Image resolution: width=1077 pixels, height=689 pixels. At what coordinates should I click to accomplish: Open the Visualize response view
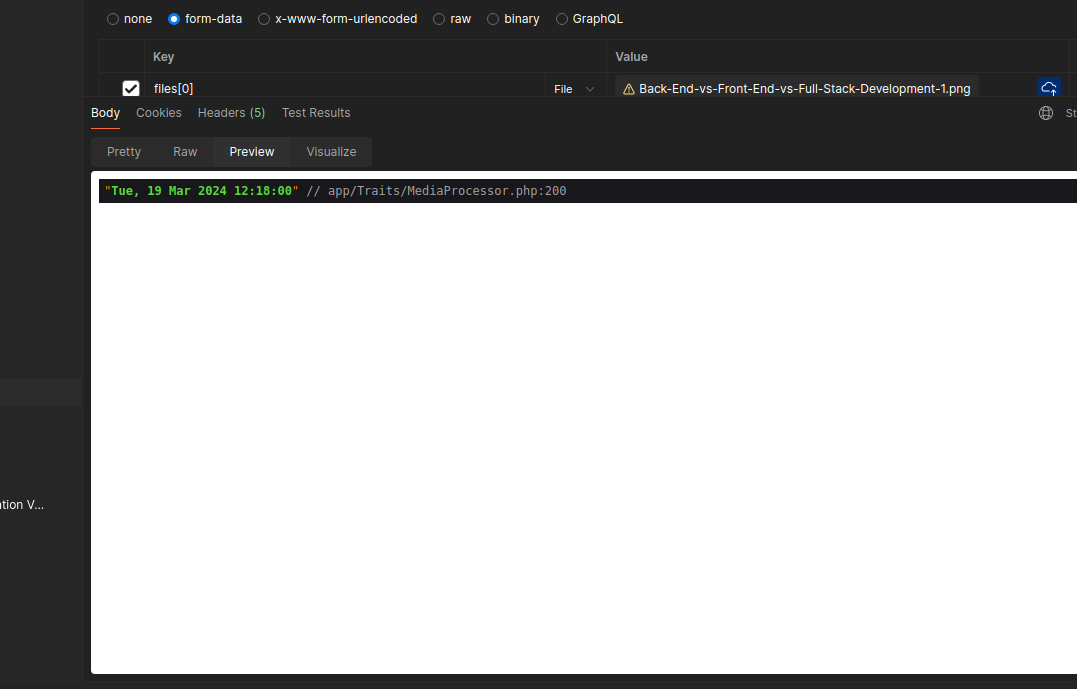pos(331,152)
